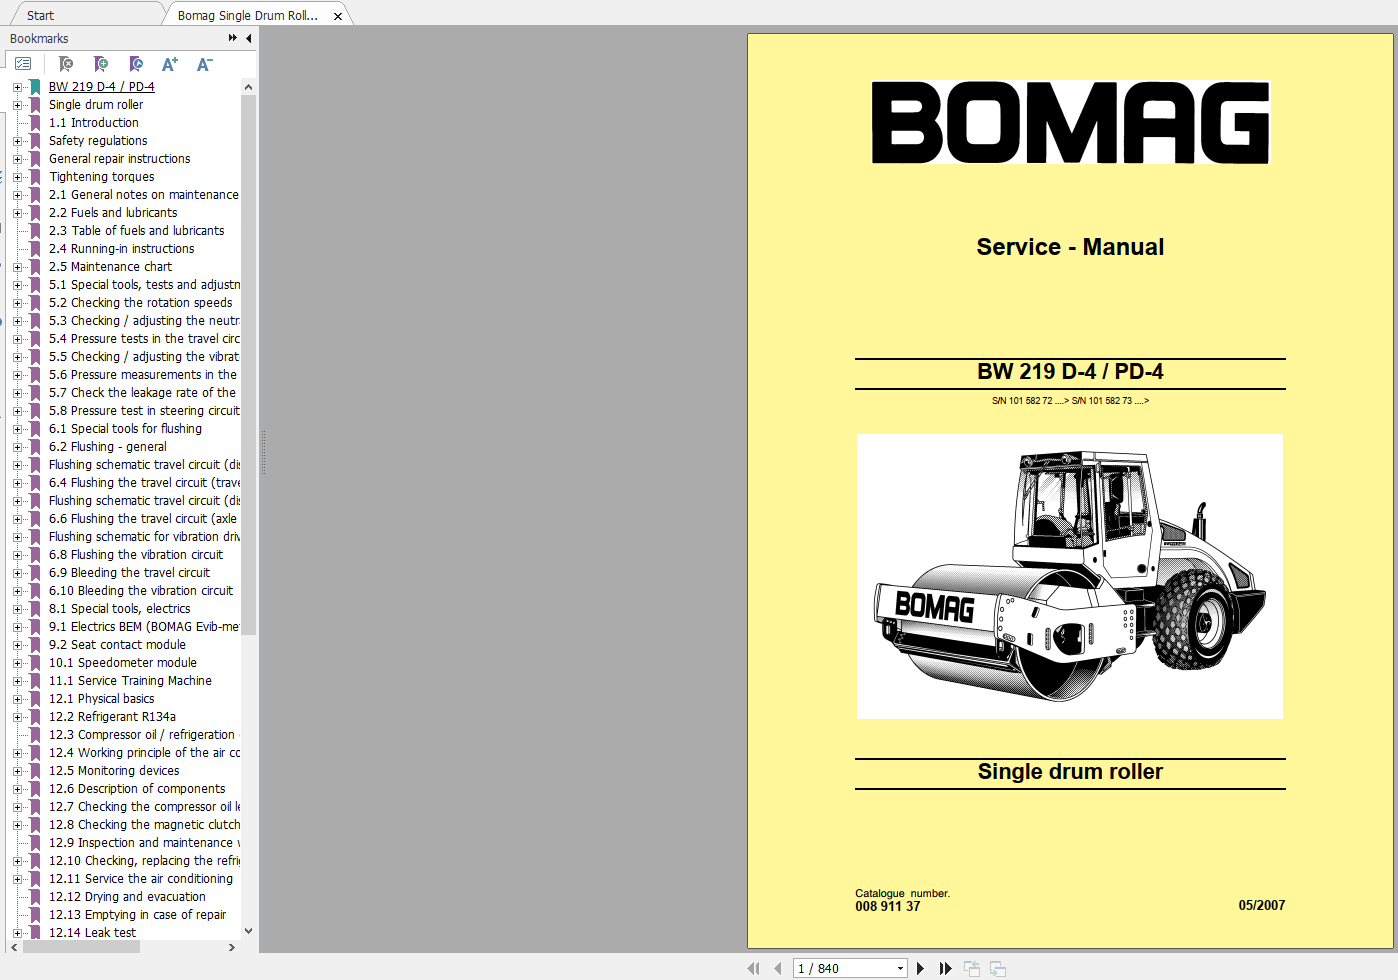Click the next view icon
1398x980 pixels.
(998, 968)
